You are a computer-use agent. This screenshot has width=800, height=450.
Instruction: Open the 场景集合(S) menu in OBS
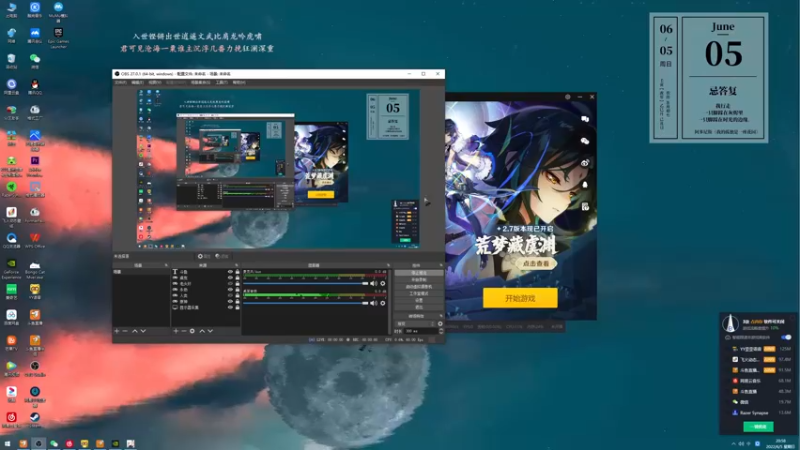click(201, 82)
